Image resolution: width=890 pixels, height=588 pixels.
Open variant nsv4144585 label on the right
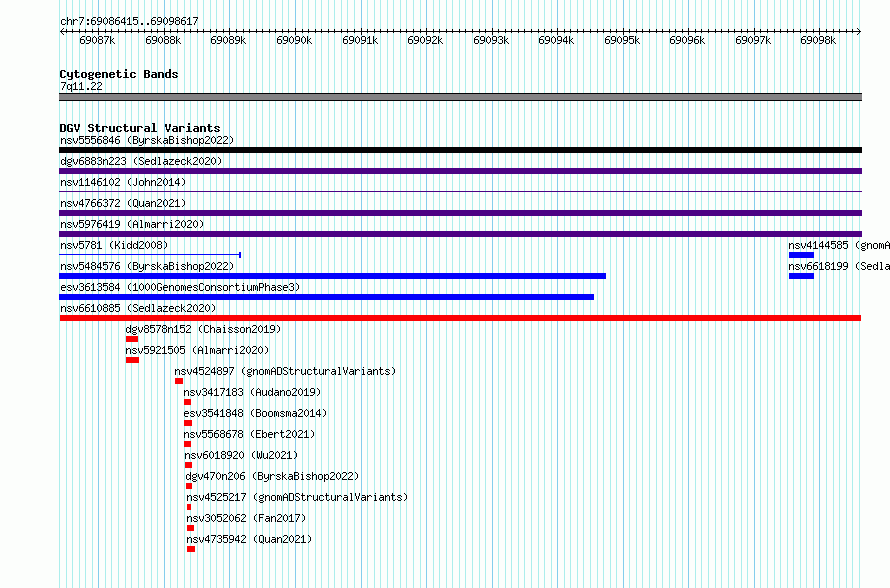coord(839,245)
